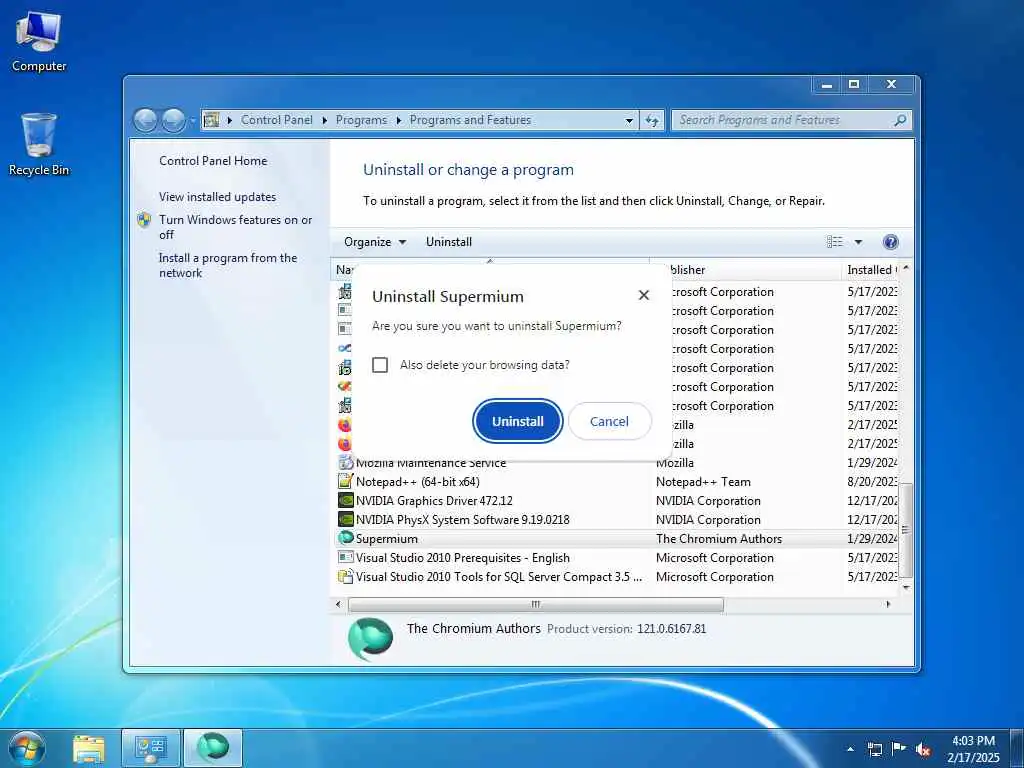The width and height of the screenshot is (1024, 768).
Task: Click the SQL Server Compact tools icon
Action: coord(345,576)
